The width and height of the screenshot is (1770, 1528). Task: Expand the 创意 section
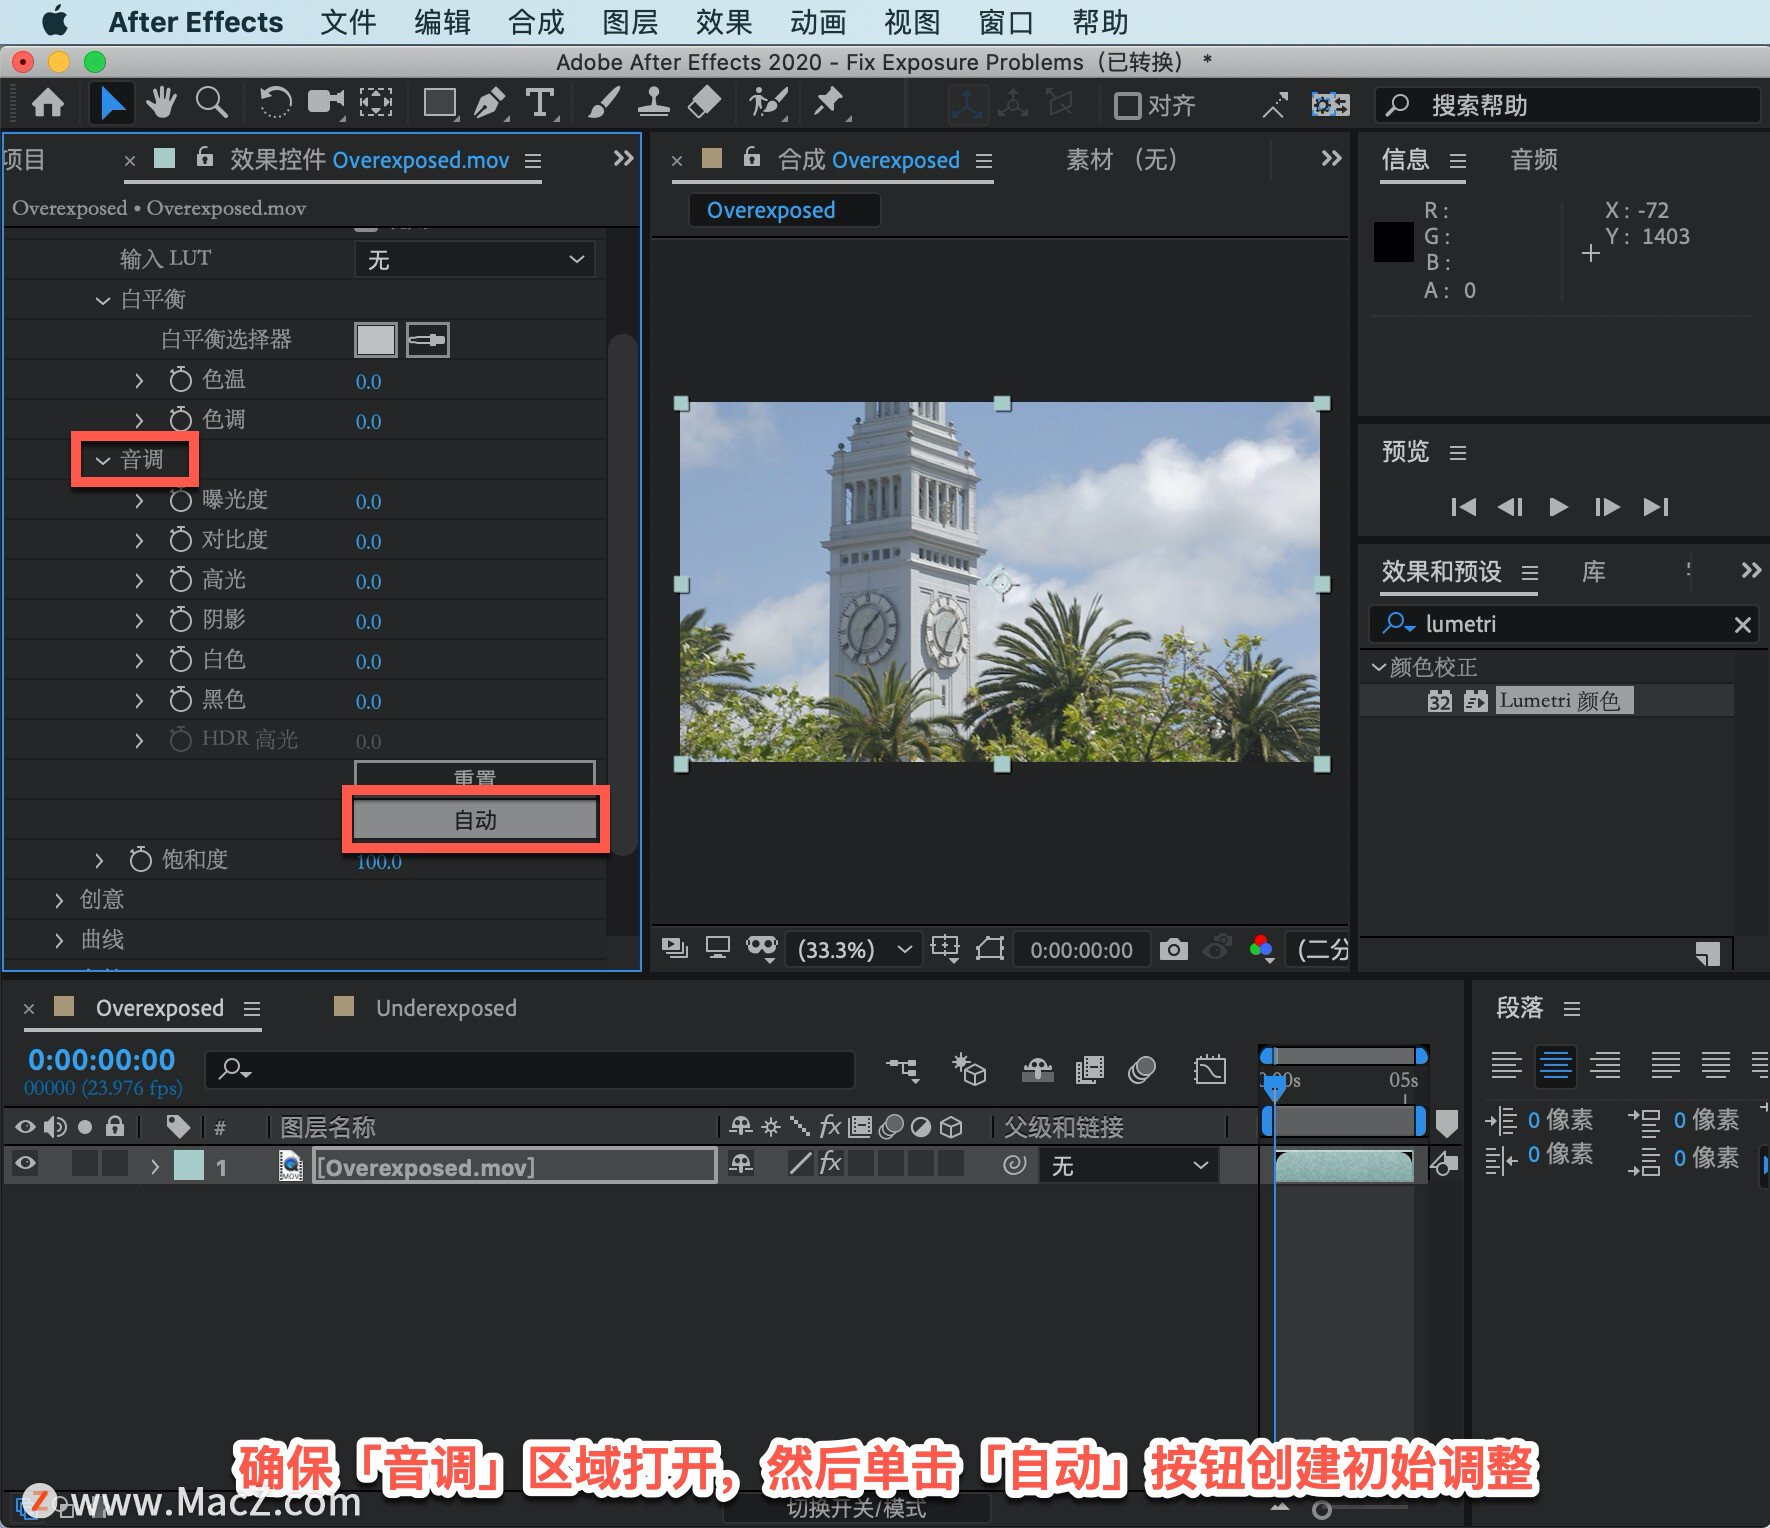59,900
